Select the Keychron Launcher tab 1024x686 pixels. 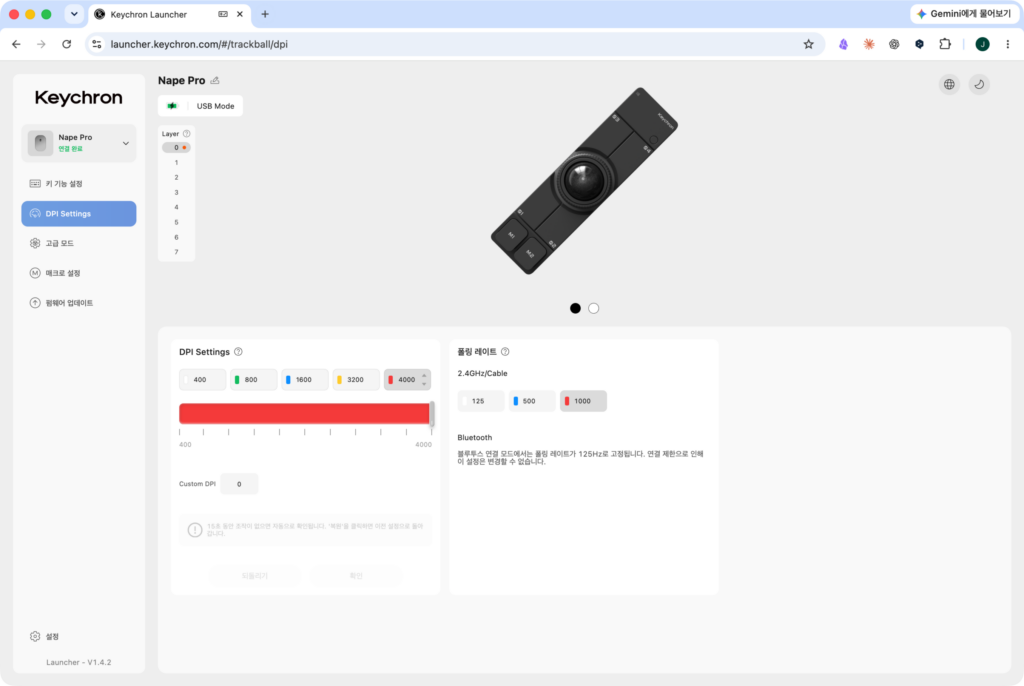[x=170, y=14]
